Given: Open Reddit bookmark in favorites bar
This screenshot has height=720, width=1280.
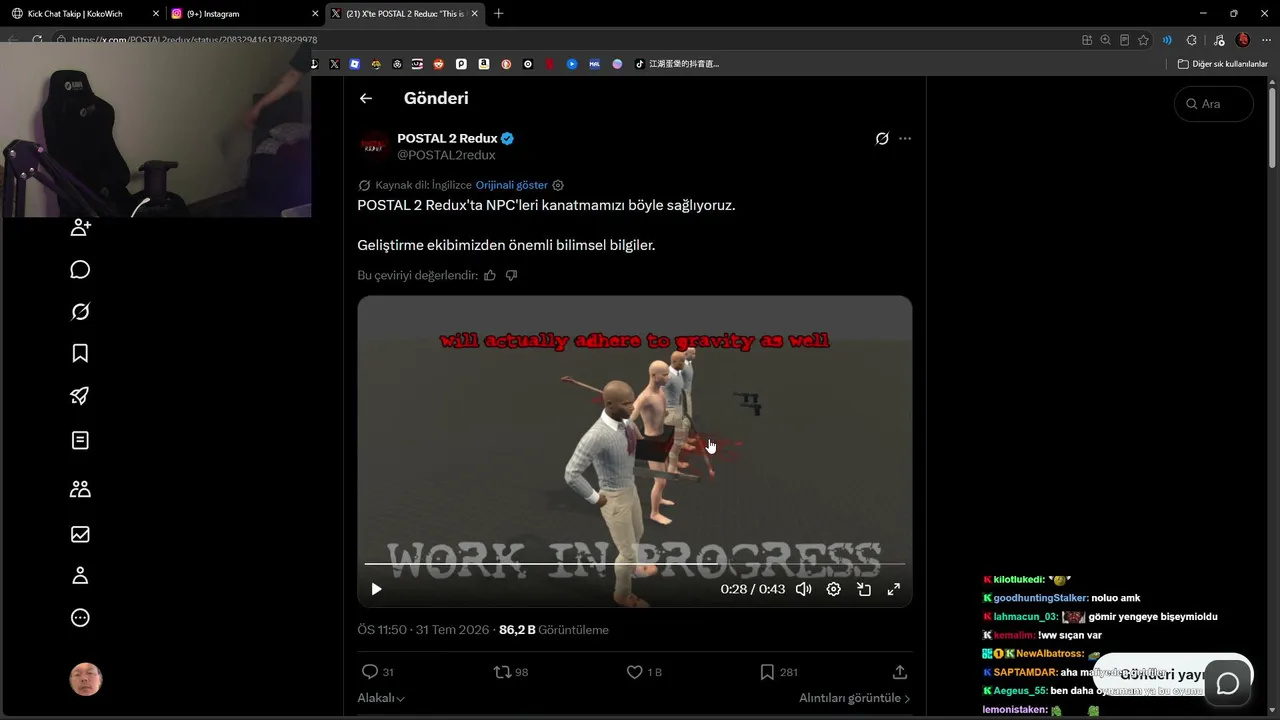Looking at the screenshot, I should (439, 64).
